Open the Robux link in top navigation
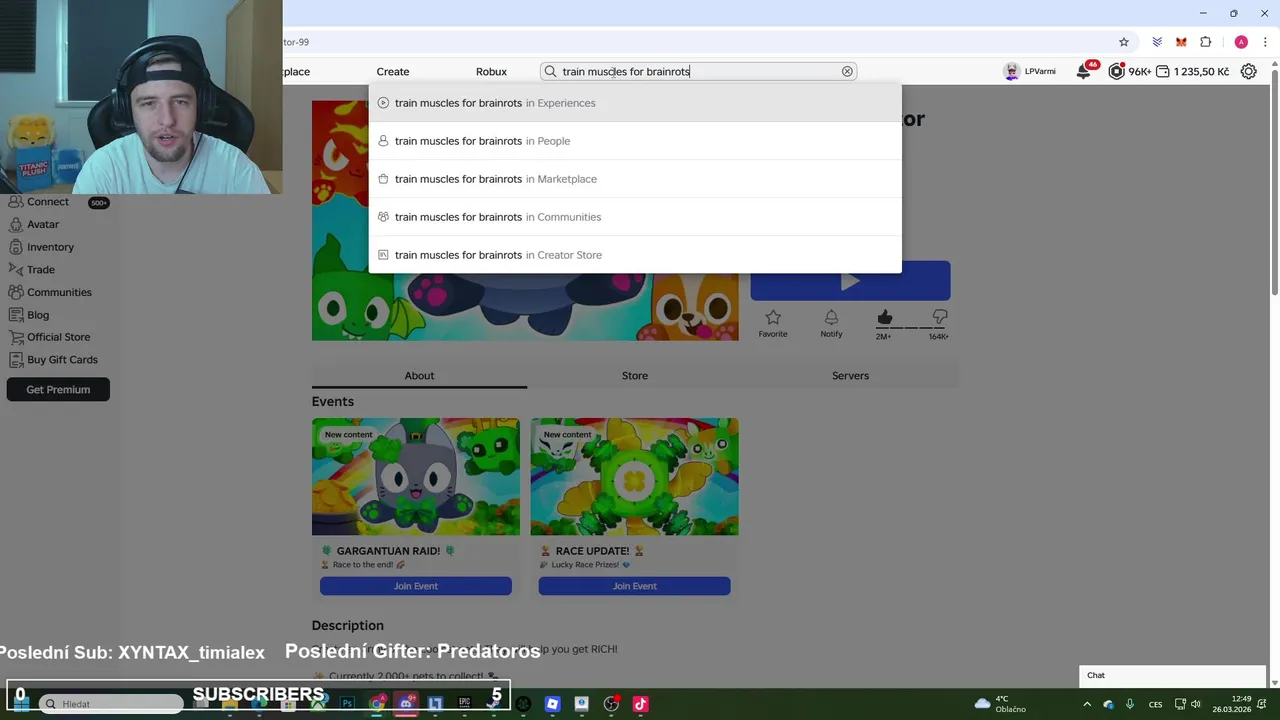 (491, 71)
